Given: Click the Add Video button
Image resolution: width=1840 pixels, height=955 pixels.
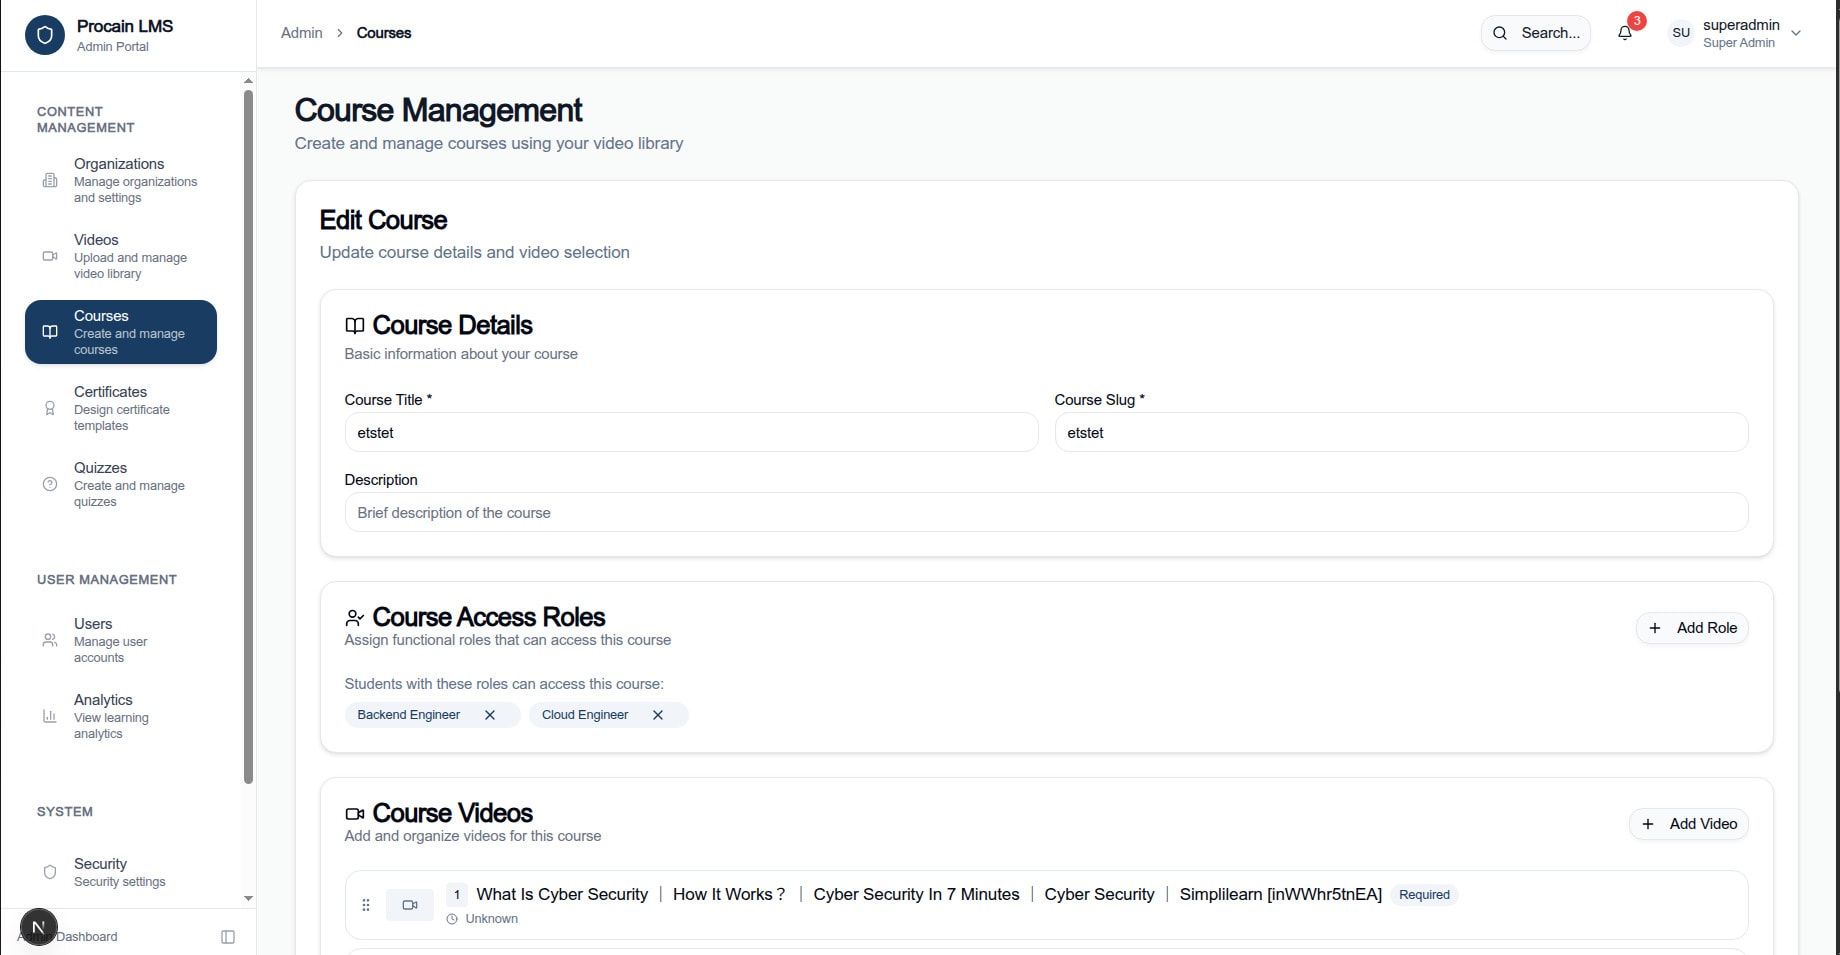Looking at the screenshot, I should [1689, 824].
